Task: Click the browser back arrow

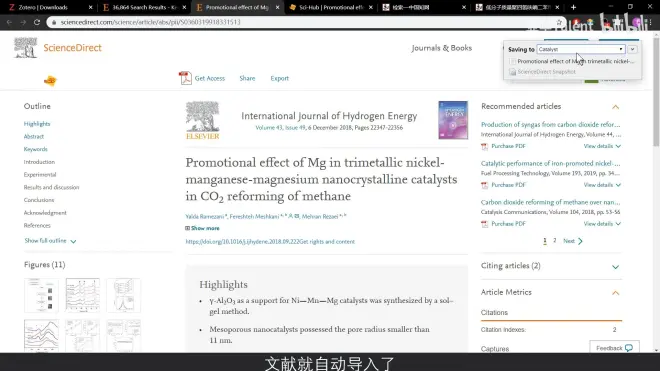Action: 9,22
